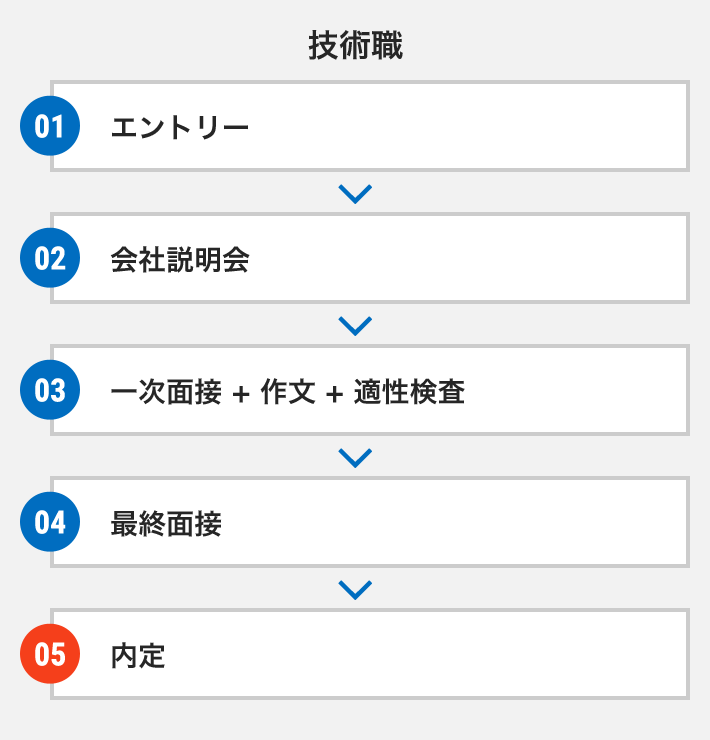710x740 pixels.
Task: Select the 最終面接 step text
Action: click(166, 524)
